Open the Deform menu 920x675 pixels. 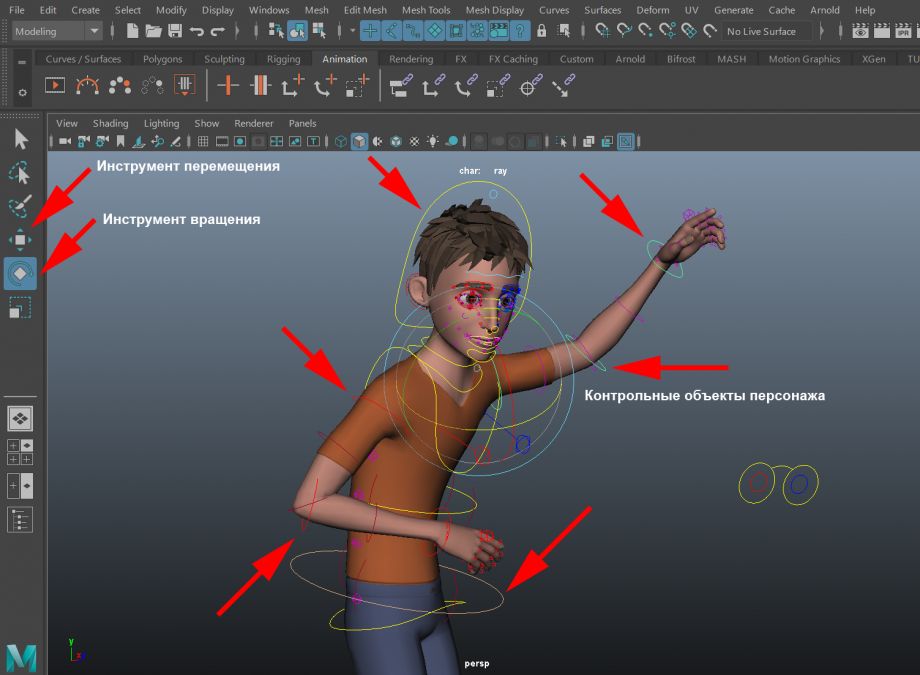[x=652, y=10]
